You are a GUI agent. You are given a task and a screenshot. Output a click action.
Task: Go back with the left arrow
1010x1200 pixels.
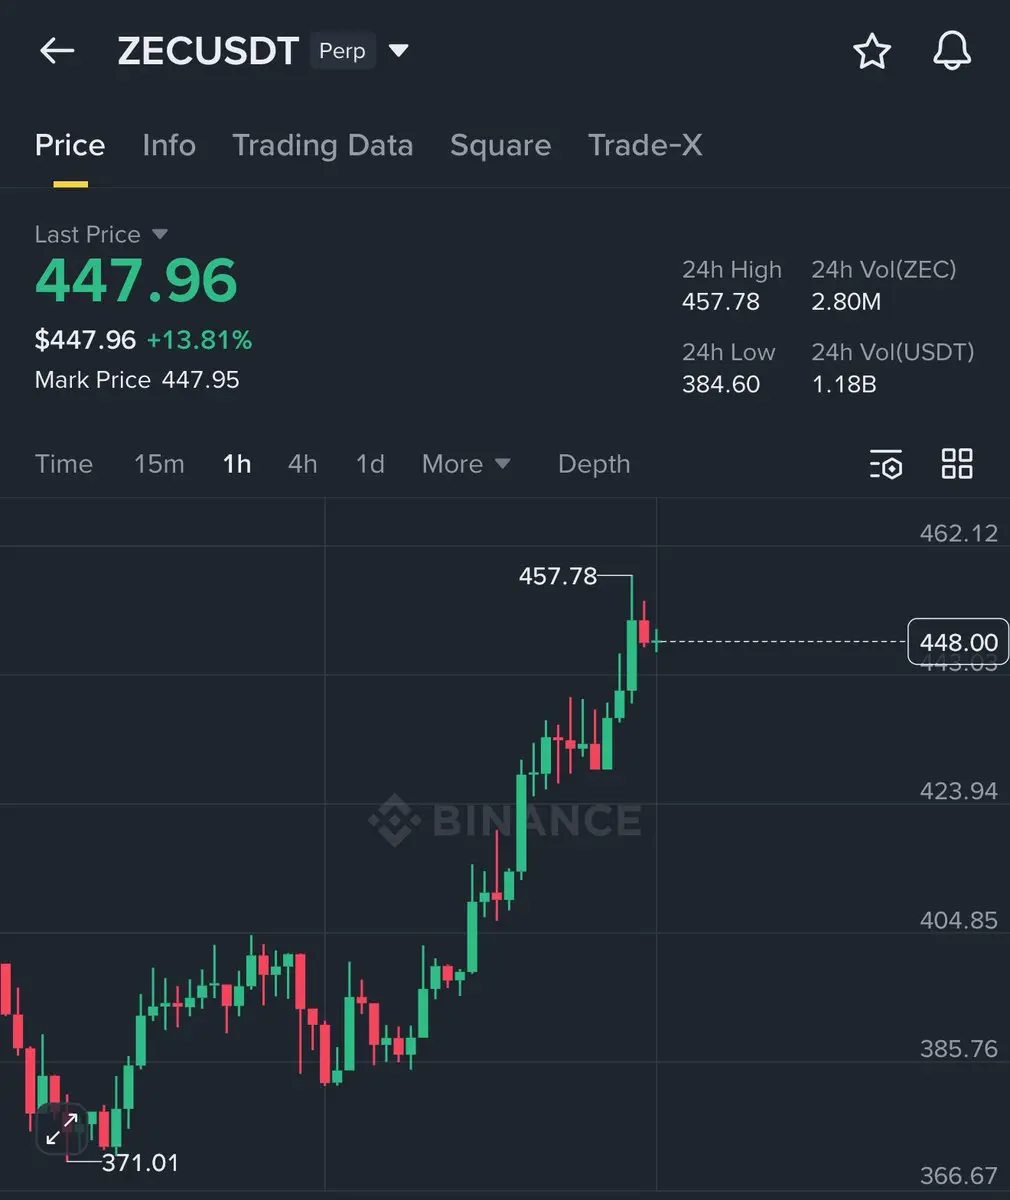tap(57, 51)
